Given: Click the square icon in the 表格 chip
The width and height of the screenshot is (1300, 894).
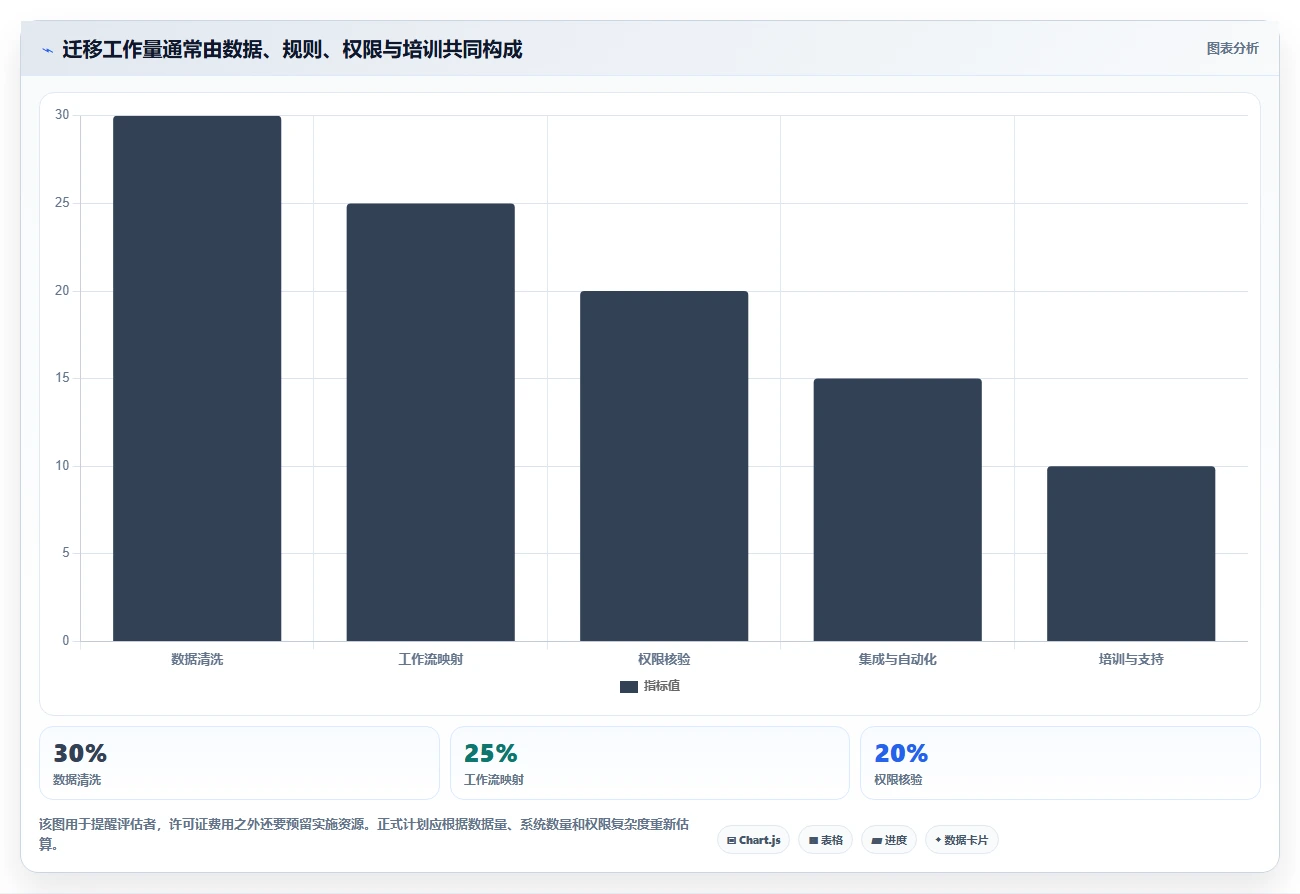Looking at the screenshot, I should click(813, 841).
